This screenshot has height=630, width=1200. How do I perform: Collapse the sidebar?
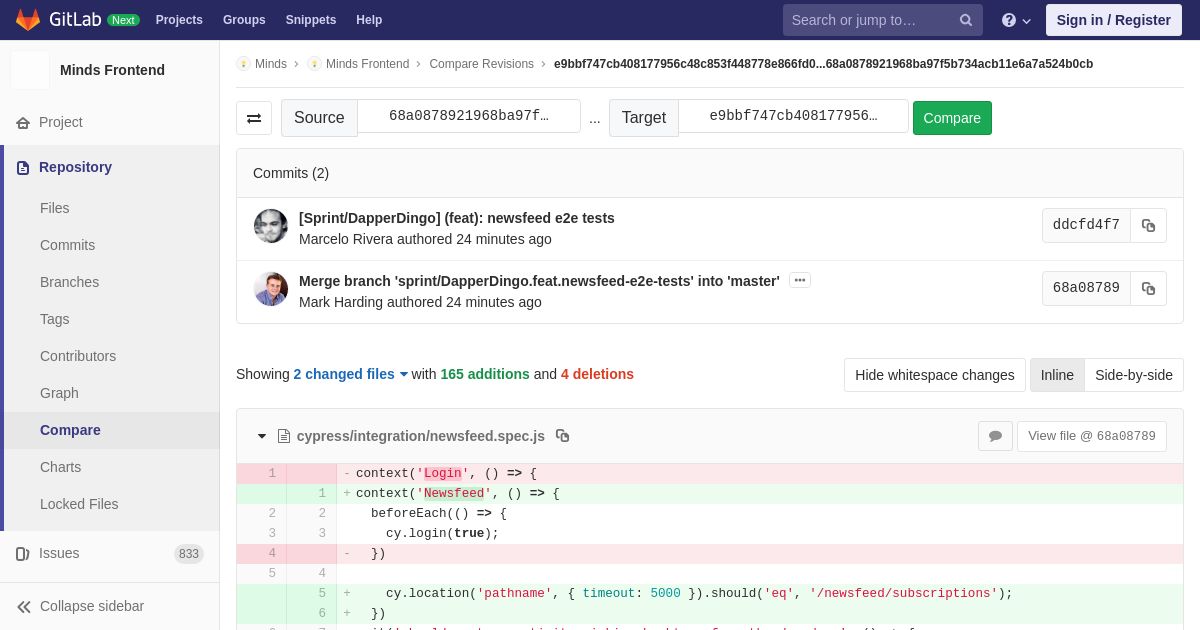pyautogui.click(x=80, y=606)
